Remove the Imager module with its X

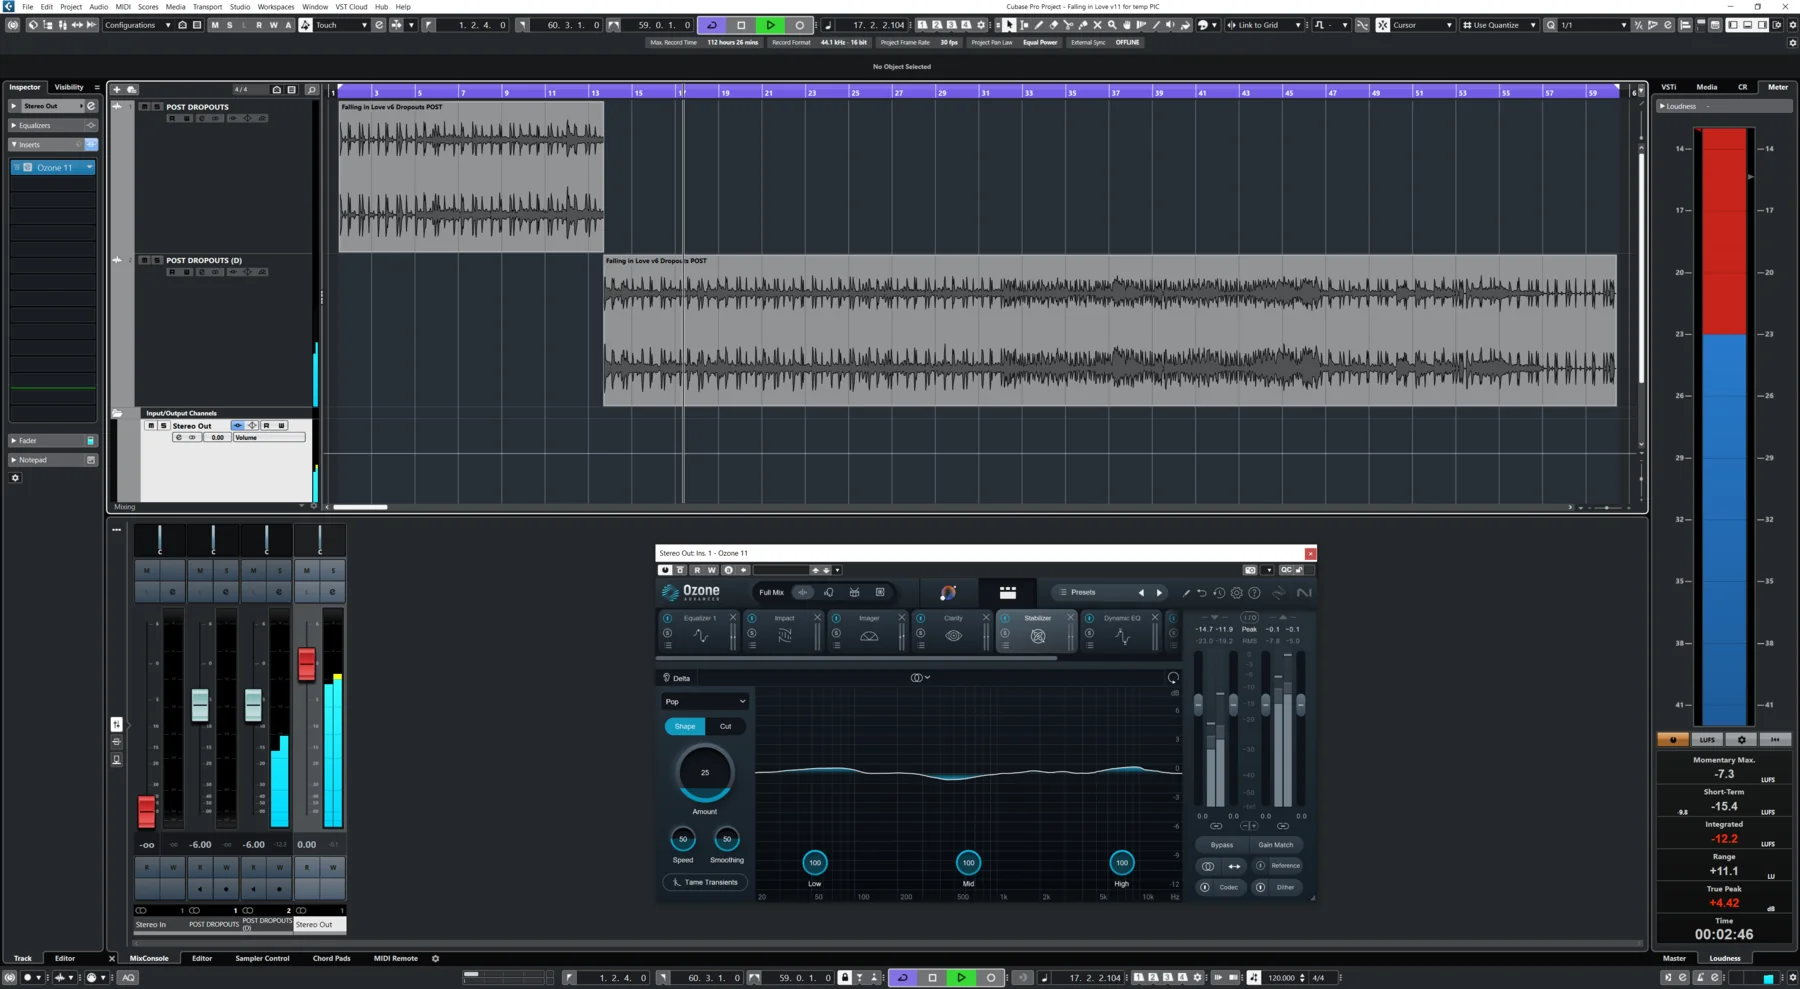tap(902, 617)
